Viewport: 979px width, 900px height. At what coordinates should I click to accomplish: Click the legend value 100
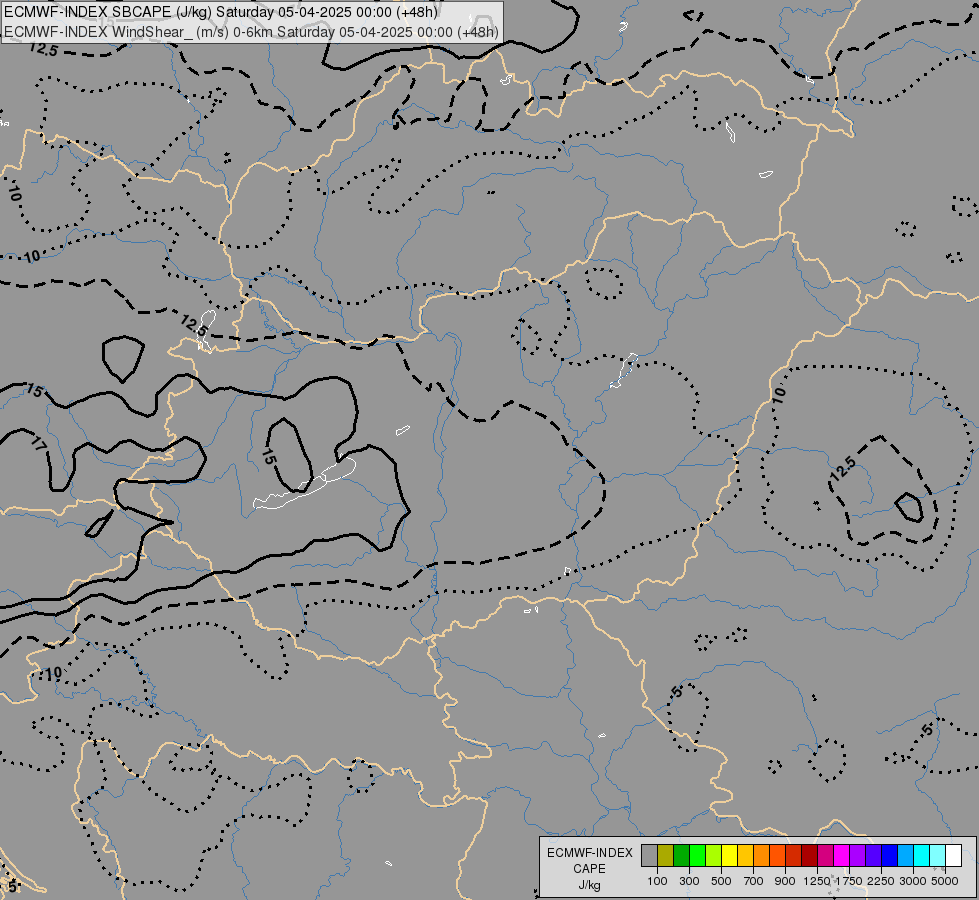point(657,881)
